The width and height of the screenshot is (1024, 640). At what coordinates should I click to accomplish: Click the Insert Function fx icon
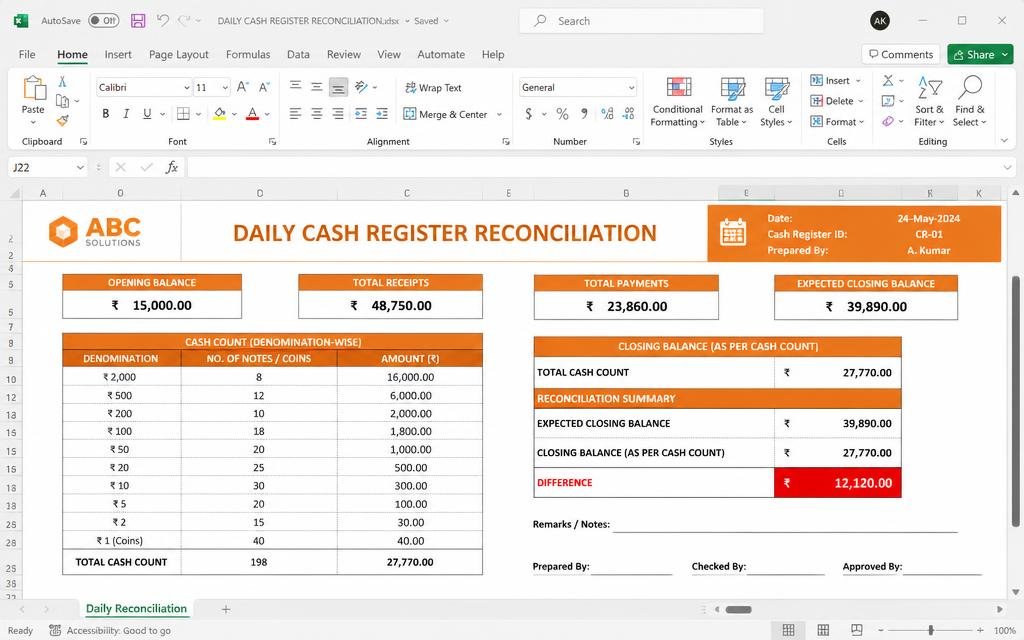(x=172, y=167)
